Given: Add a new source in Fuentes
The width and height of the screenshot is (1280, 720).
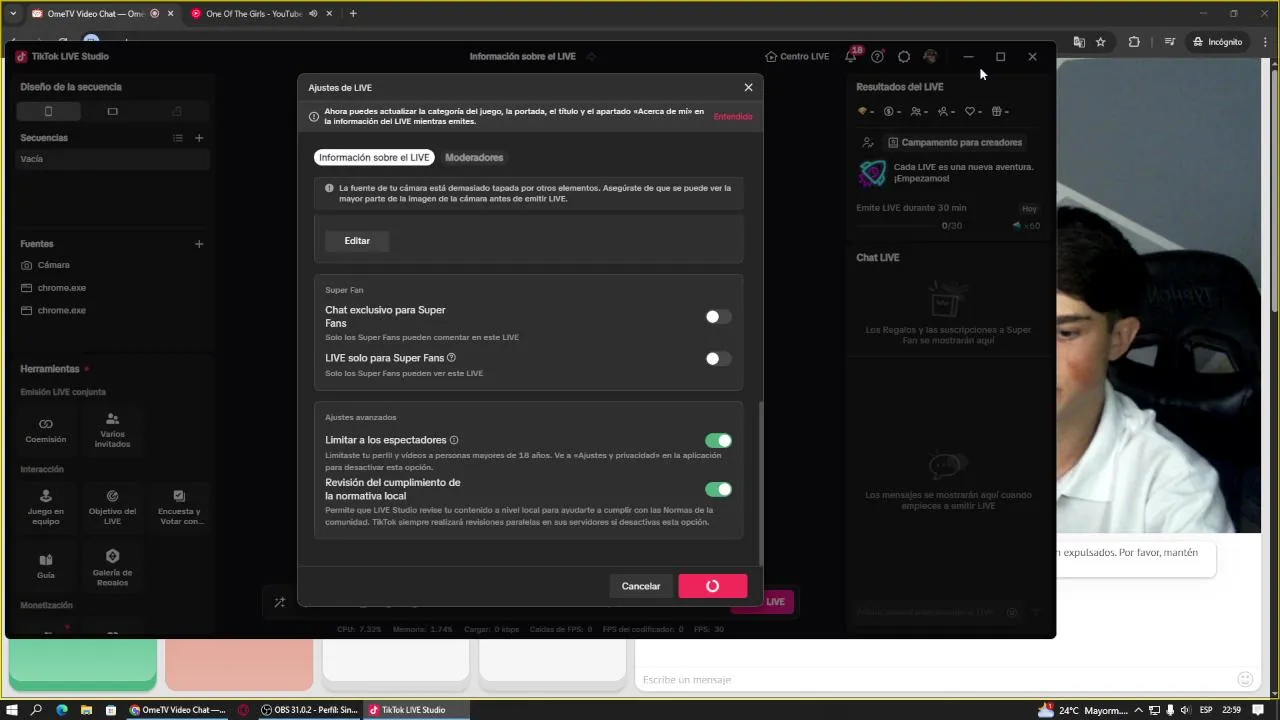Looking at the screenshot, I should tap(199, 244).
